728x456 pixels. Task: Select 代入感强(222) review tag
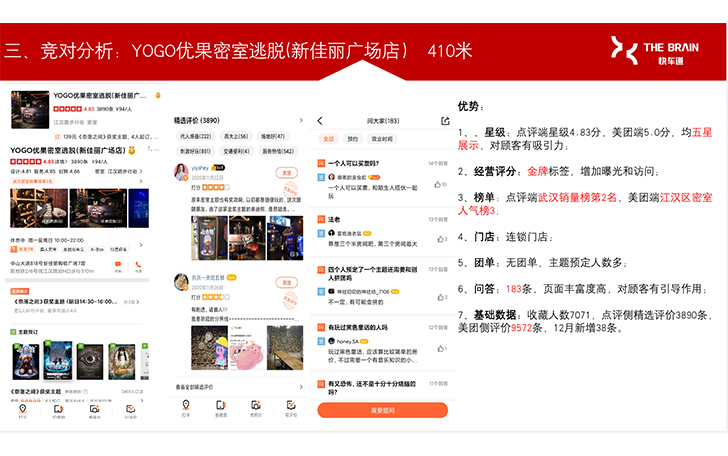[x=195, y=136]
